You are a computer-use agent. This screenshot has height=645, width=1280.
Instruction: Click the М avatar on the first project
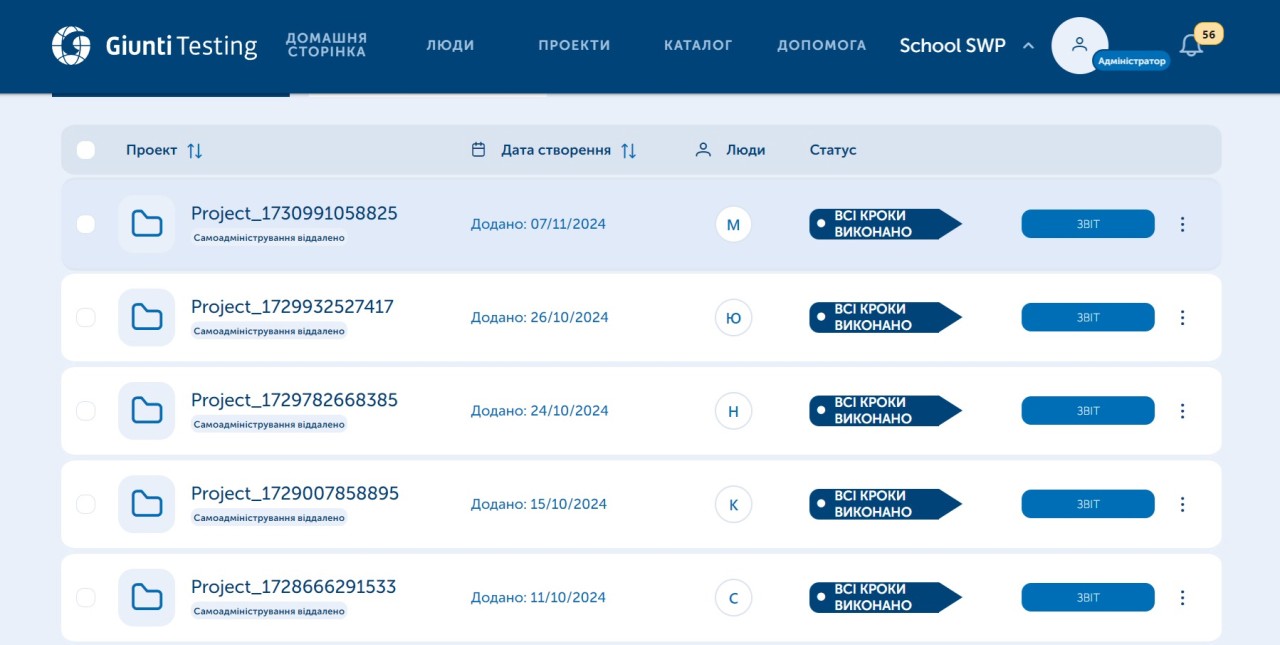(734, 224)
